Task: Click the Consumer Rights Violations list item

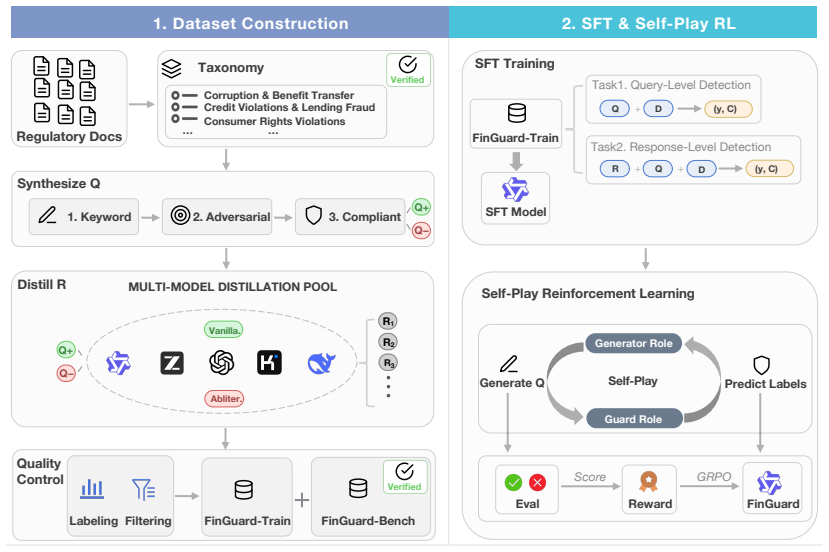Action: point(274,121)
